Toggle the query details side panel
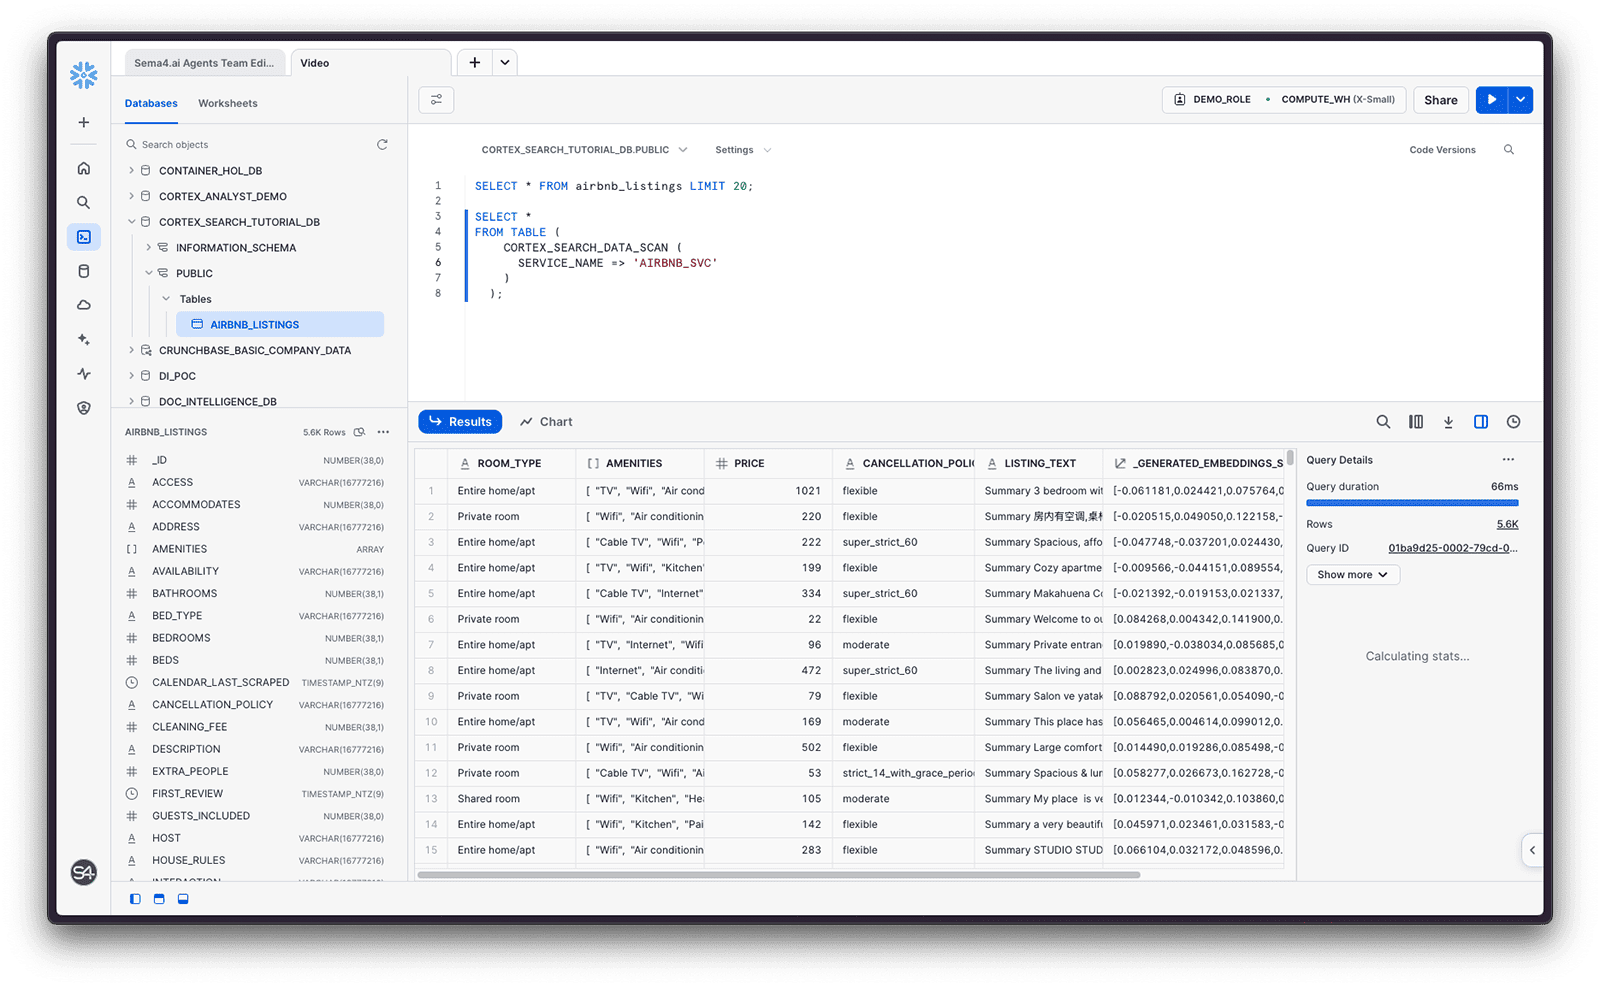Screen dimensions: 1600x987 point(1481,421)
